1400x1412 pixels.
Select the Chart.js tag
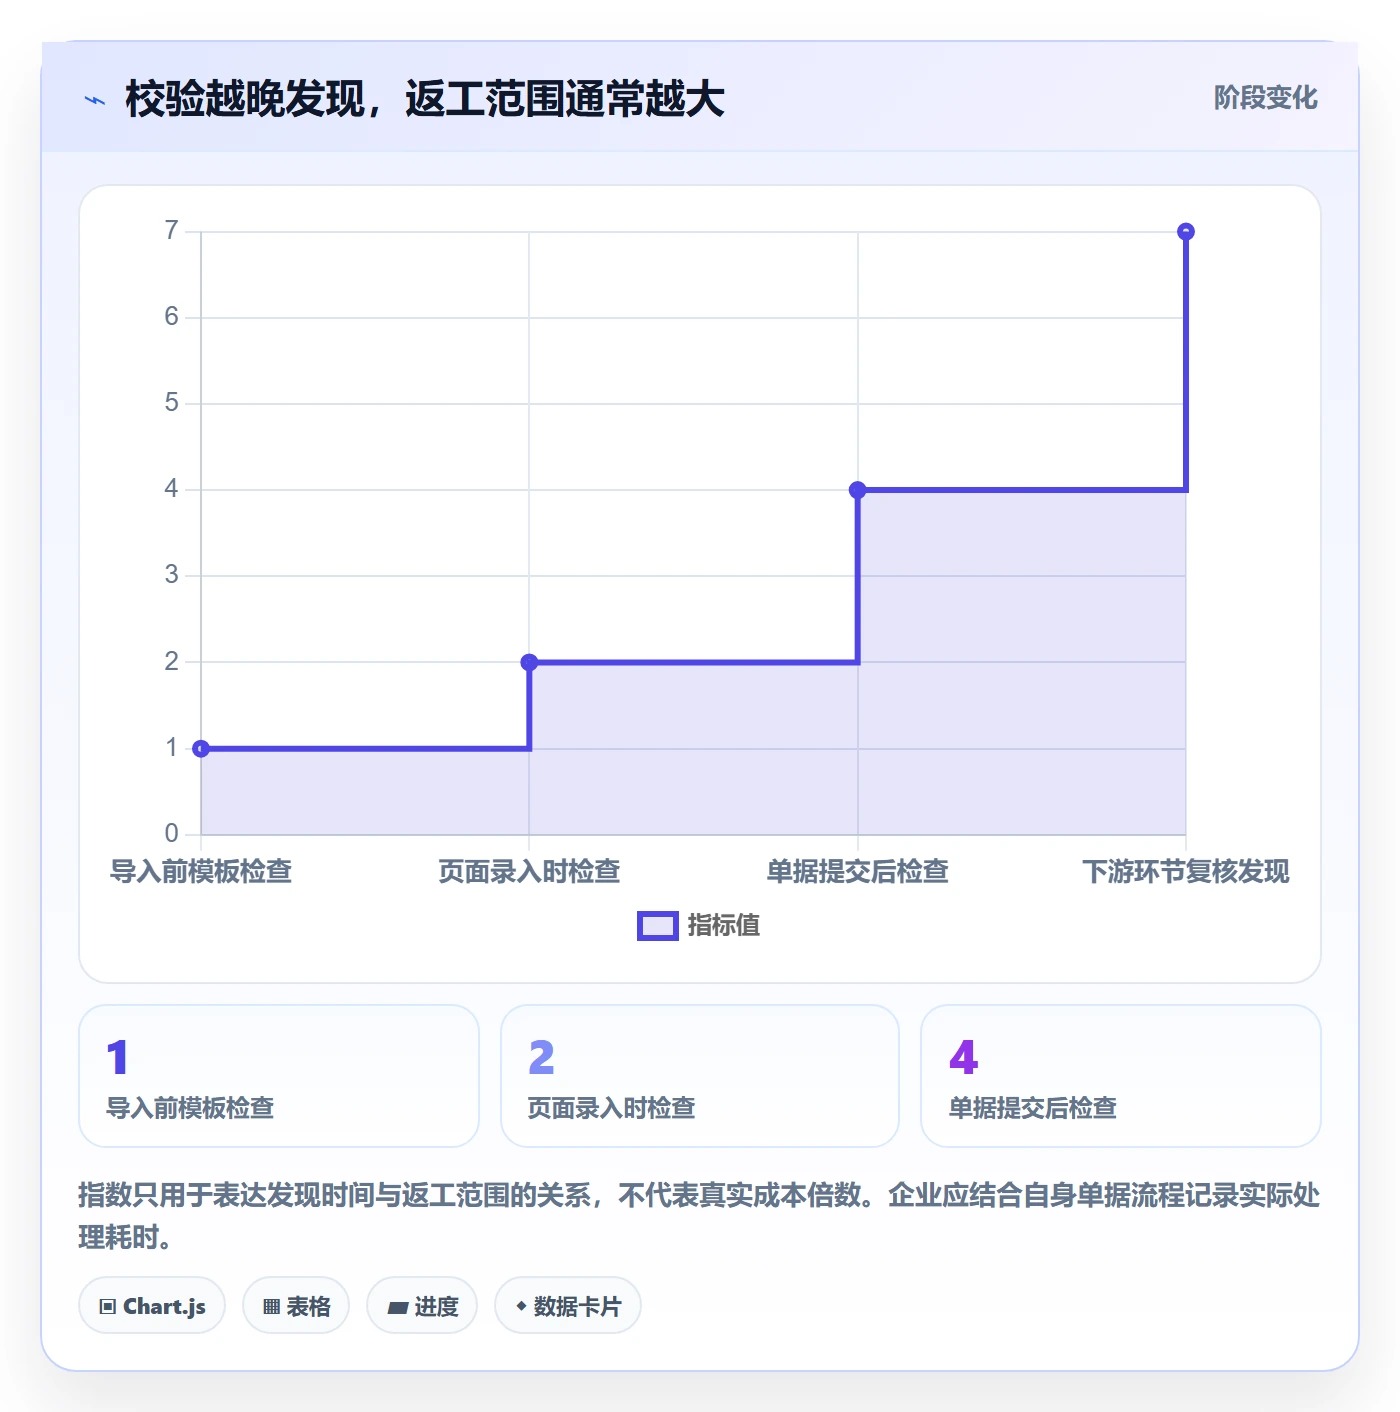click(x=152, y=1305)
